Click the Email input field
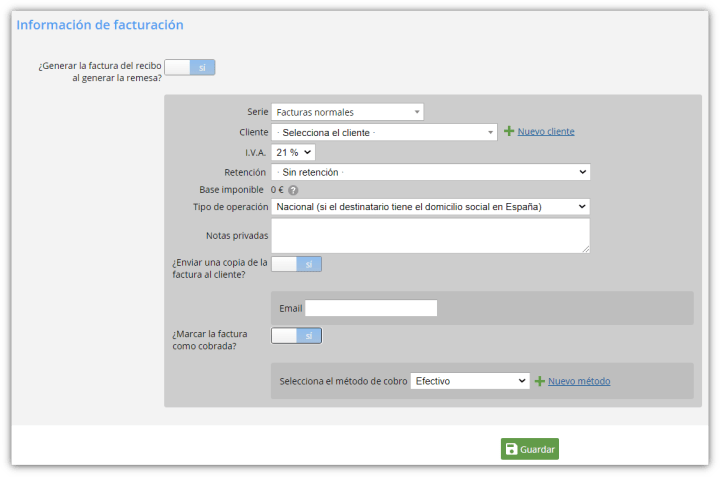This screenshot has height=477, width=720. [x=371, y=308]
